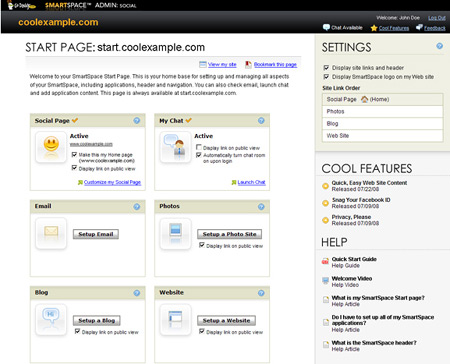450x364 pixels.
Task: Open What is the SmartSpace header article
Action: click(x=374, y=343)
